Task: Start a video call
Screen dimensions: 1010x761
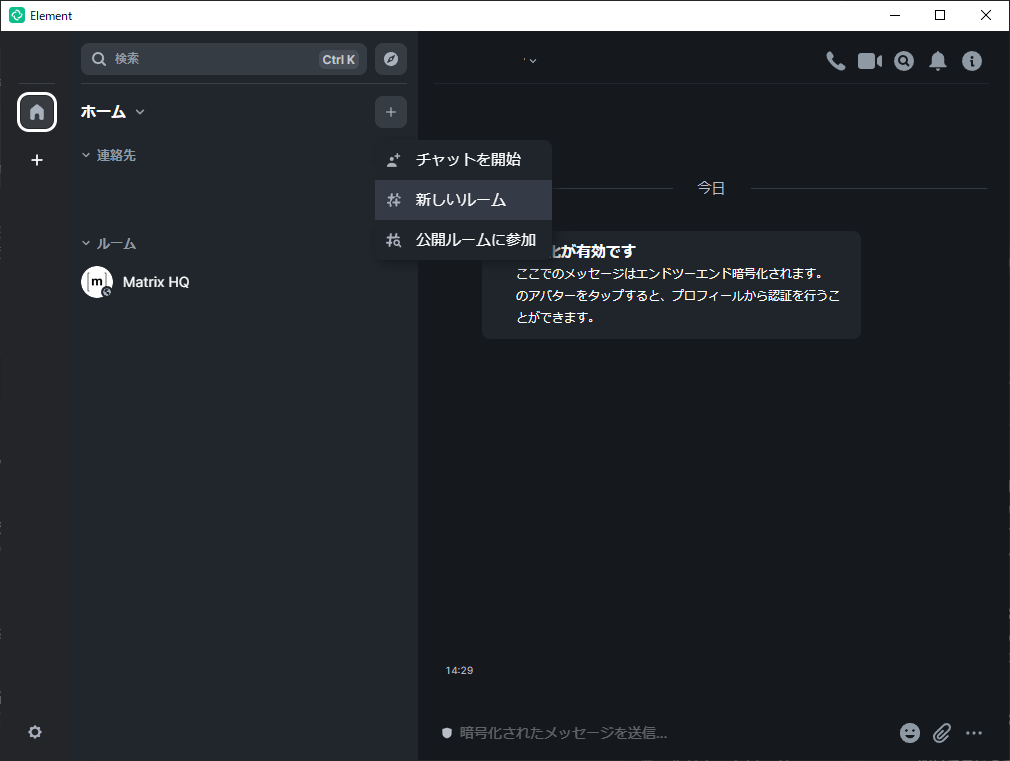Action: (x=869, y=61)
